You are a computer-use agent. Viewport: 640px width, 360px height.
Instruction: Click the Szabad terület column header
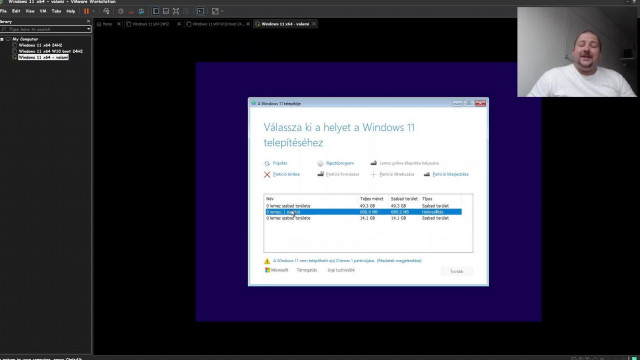click(x=404, y=199)
